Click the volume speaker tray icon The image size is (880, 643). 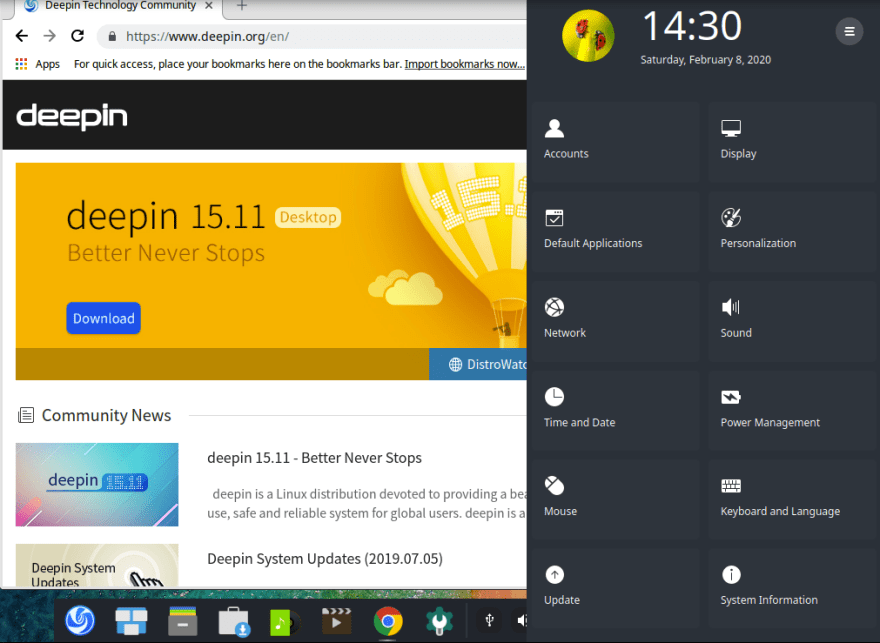[x=521, y=620]
